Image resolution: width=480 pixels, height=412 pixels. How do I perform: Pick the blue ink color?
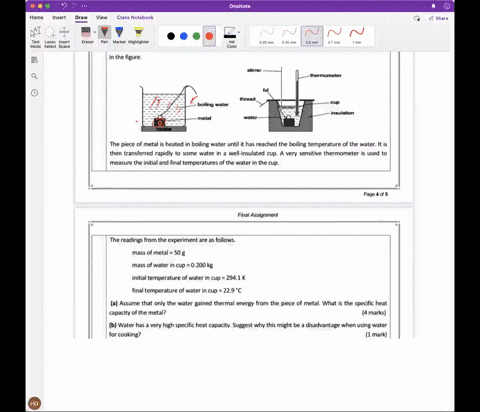point(184,36)
